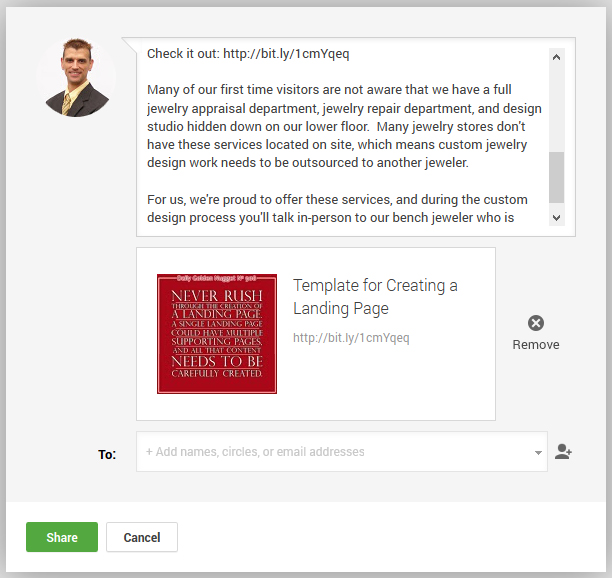Open the red landing page thumbnail

click(217, 334)
